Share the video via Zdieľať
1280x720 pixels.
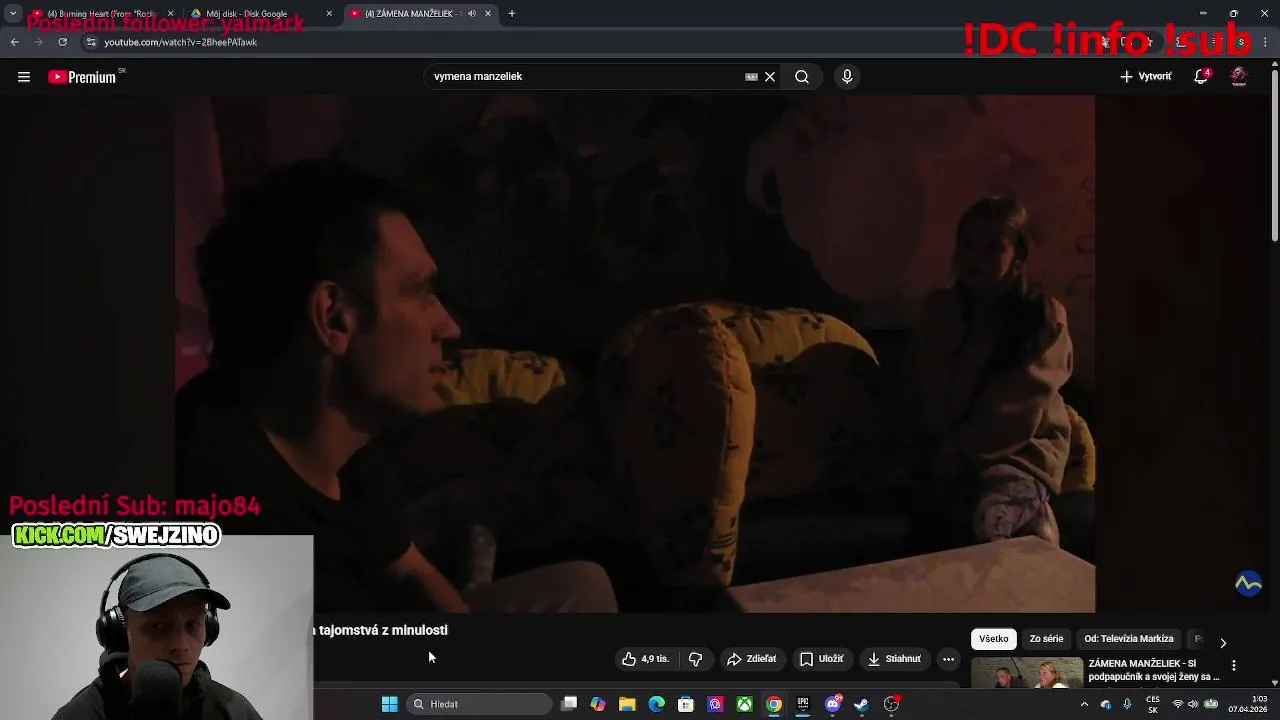click(x=752, y=659)
